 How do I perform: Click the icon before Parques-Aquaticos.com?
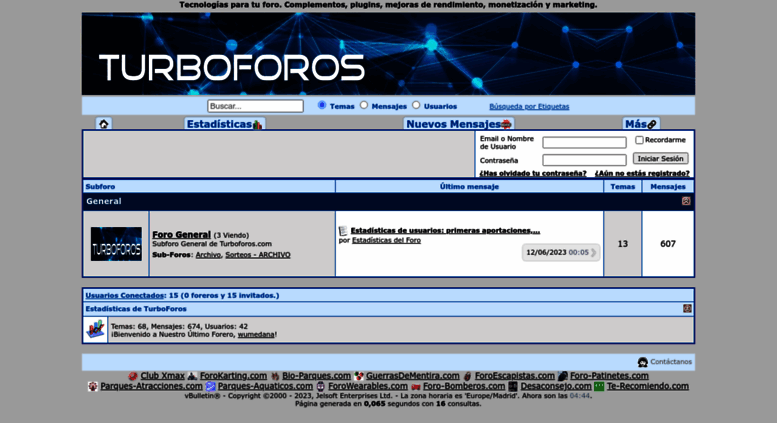click(211, 386)
